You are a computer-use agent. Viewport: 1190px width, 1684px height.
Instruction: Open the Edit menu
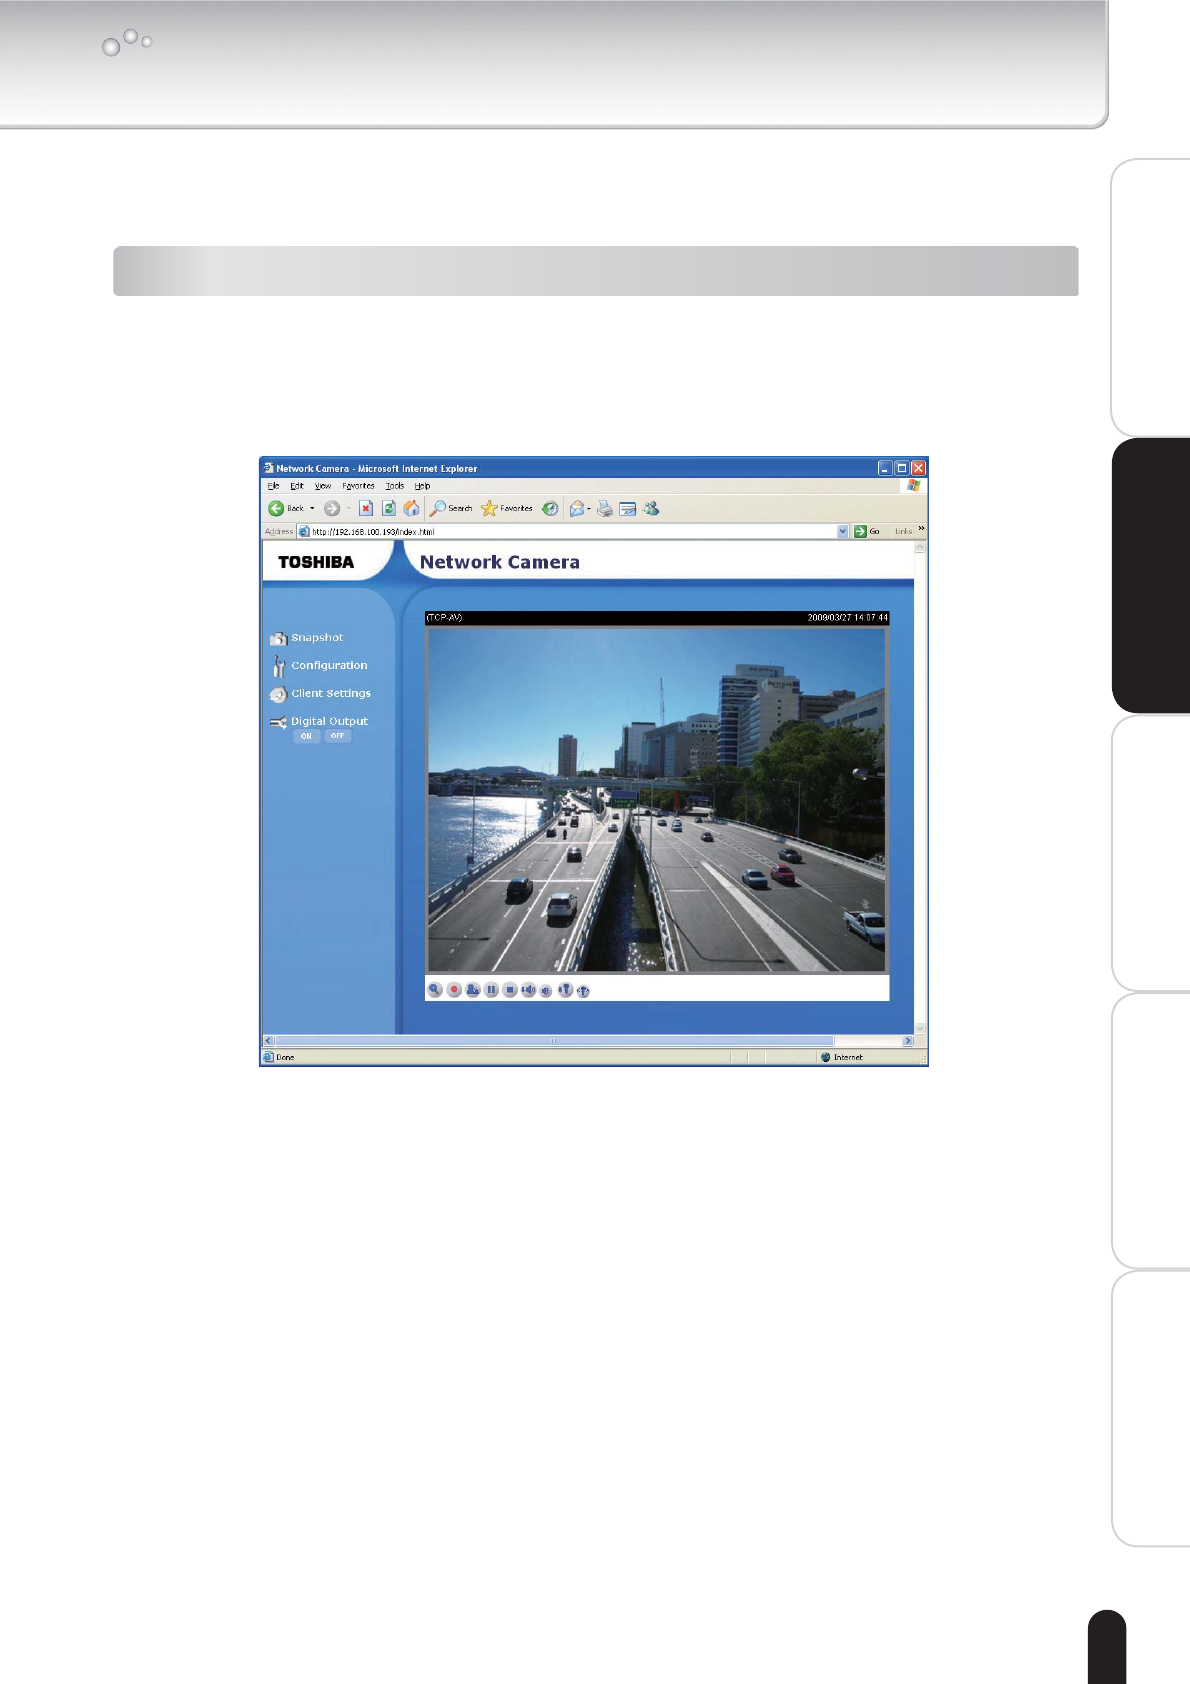pyautogui.click(x=297, y=486)
